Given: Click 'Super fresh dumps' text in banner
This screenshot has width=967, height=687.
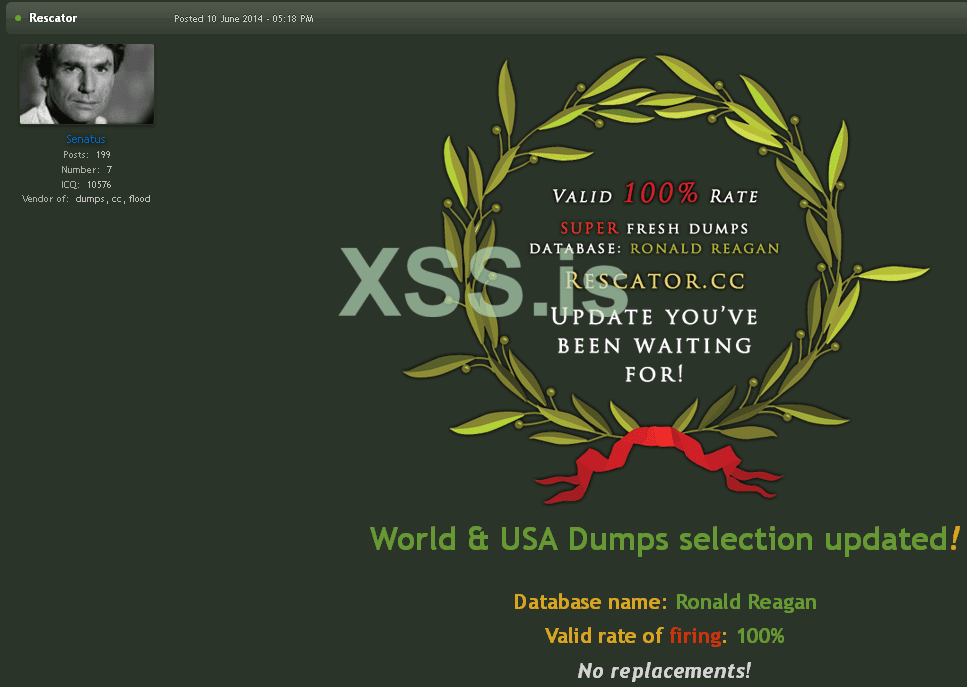Looking at the screenshot, I should 654,228.
